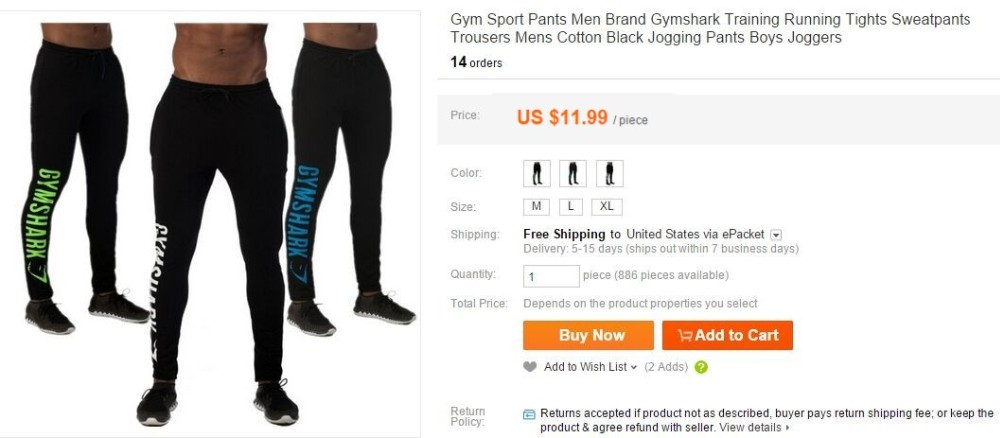Select size L
The image size is (1000, 438).
tap(571, 207)
